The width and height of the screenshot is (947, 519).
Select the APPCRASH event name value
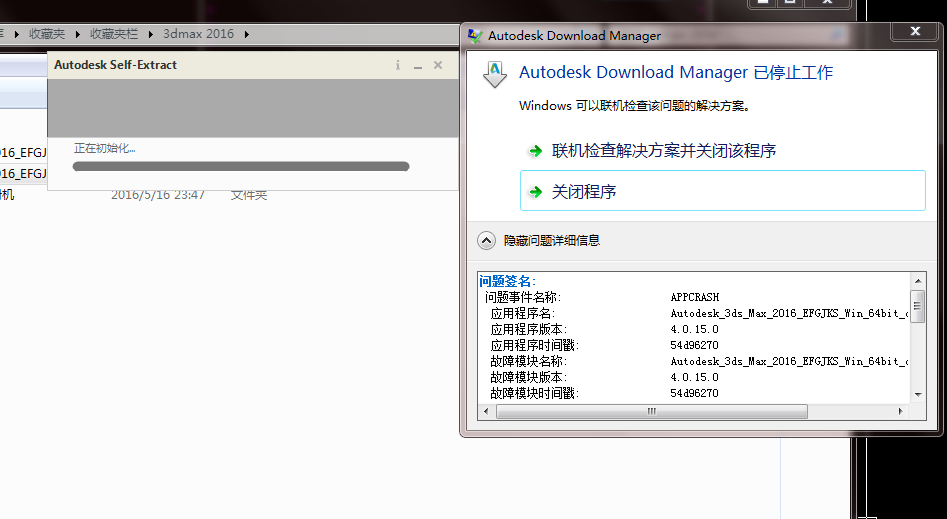[x=695, y=297]
